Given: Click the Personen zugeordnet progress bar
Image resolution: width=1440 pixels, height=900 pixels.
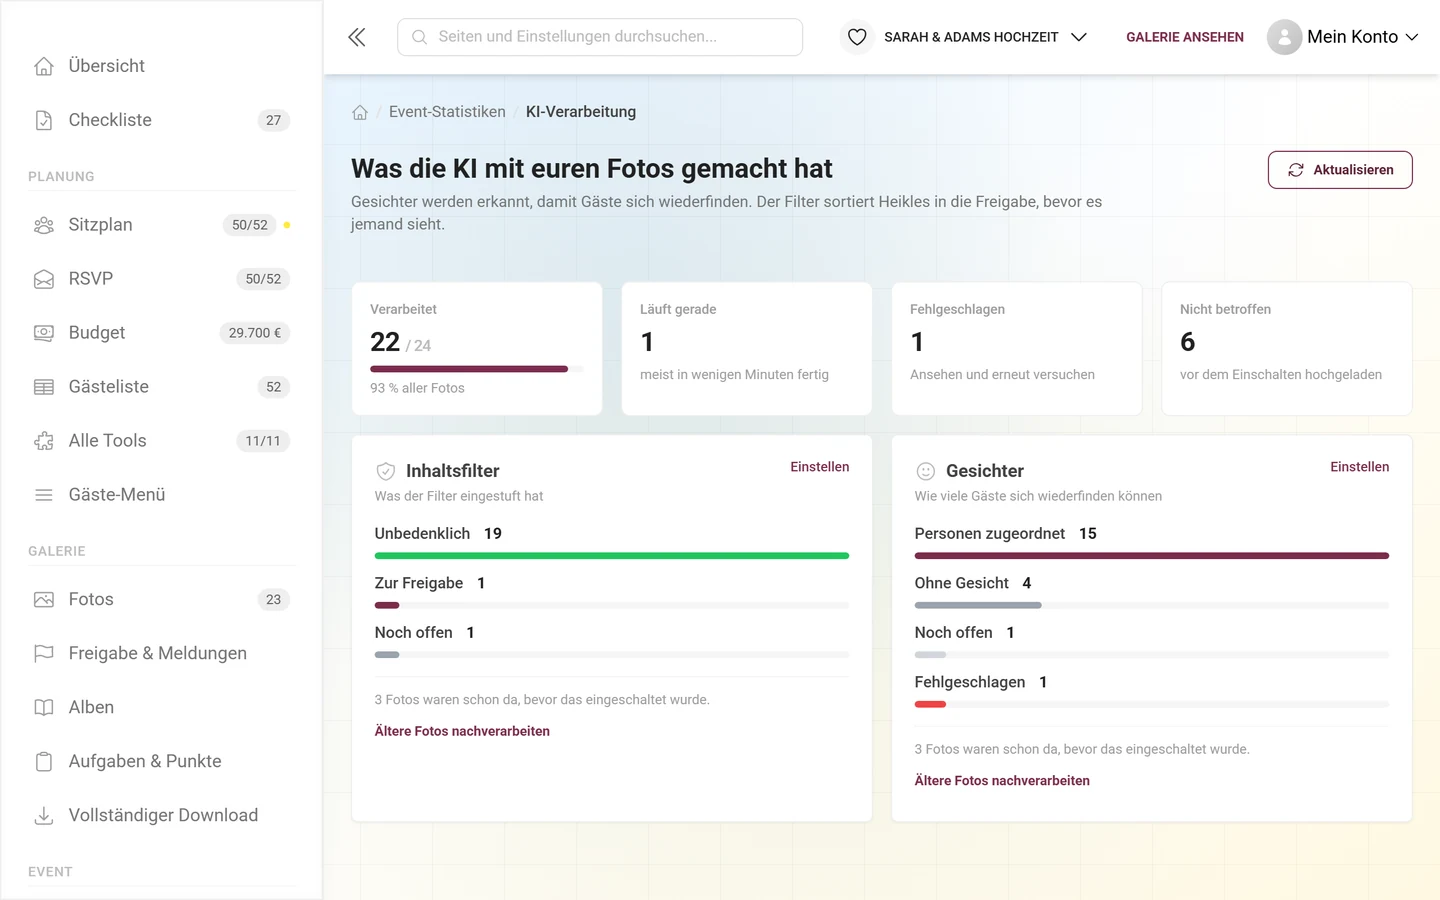Looking at the screenshot, I should [1152, 556].
